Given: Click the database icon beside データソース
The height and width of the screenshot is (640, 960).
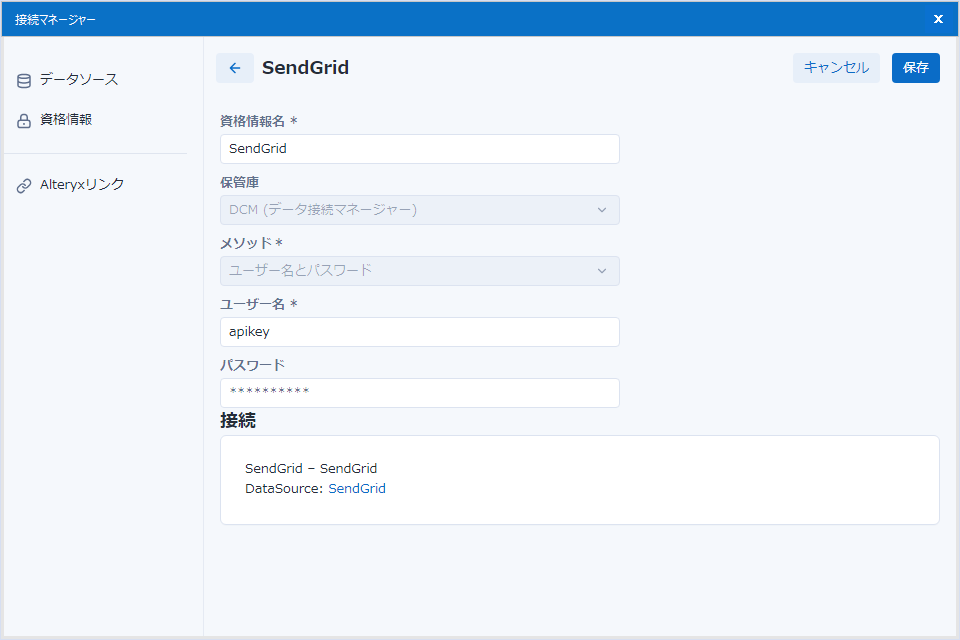Looking at the screenshot, I should pyautogui.click(x=24, y=81).
